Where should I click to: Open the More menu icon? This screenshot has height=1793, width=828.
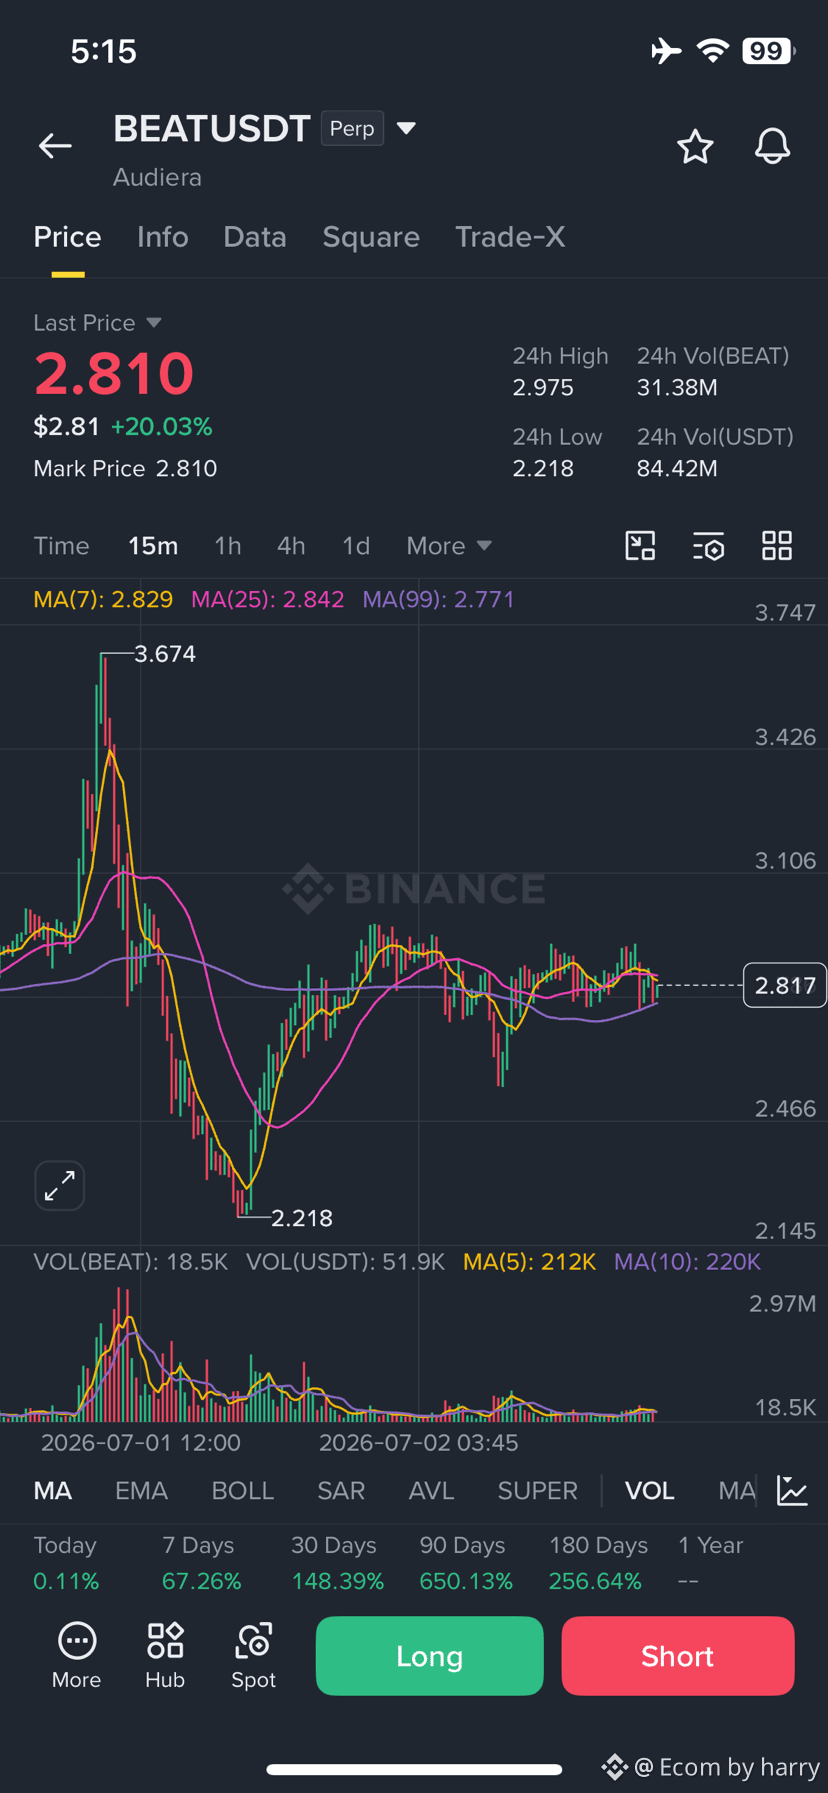click(x=76, y=1656)
